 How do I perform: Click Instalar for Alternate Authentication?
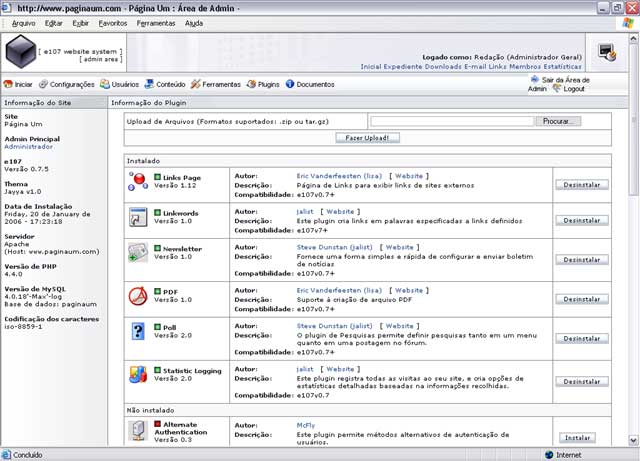[577, 438]
